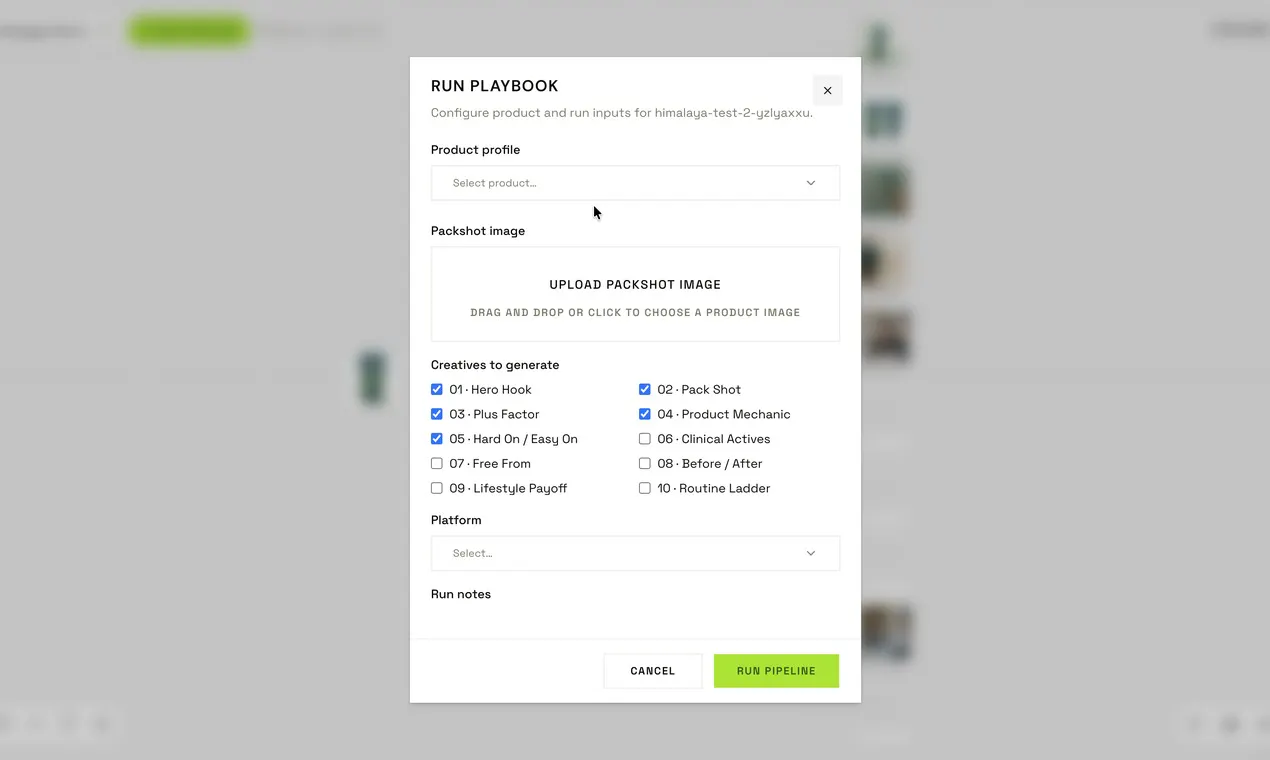The image size is (1270, 760).
Task: Click the 'Configure product and run inputs' description
Action: 622,113
